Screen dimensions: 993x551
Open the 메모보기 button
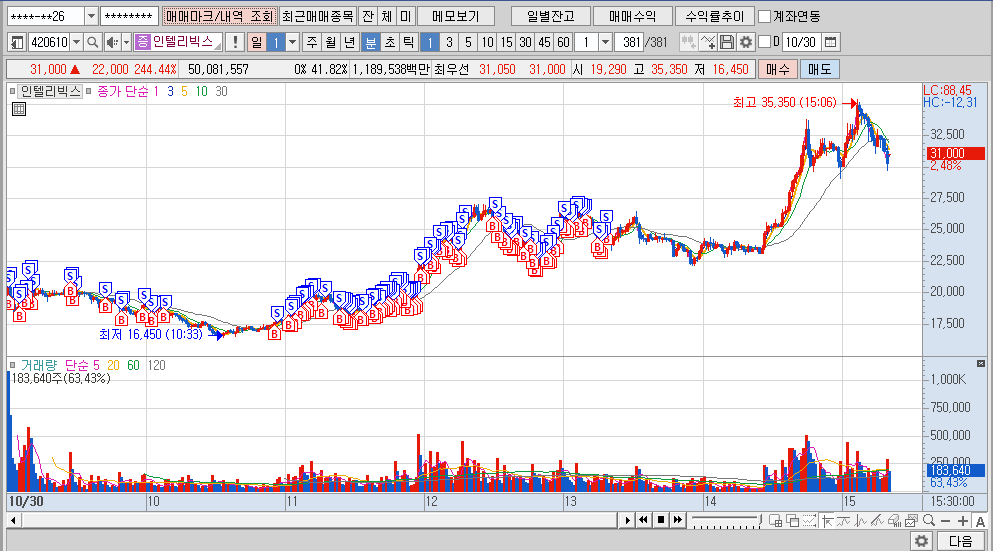(455, 16)
